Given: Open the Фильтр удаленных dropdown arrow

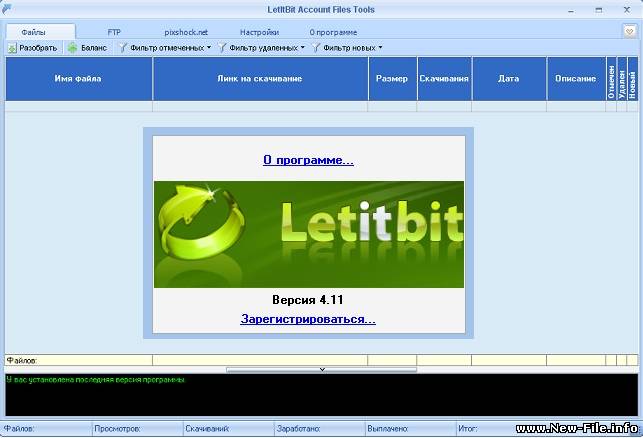Looking at the screenshot, I should 303,48.
